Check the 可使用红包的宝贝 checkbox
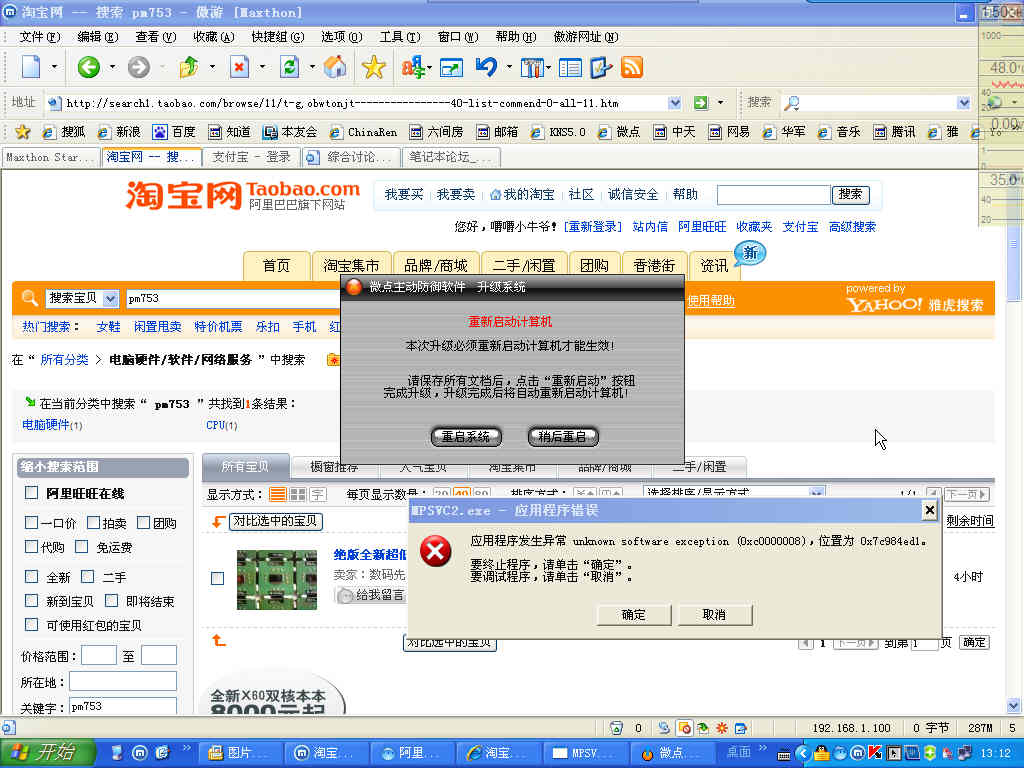 point(31,625)
